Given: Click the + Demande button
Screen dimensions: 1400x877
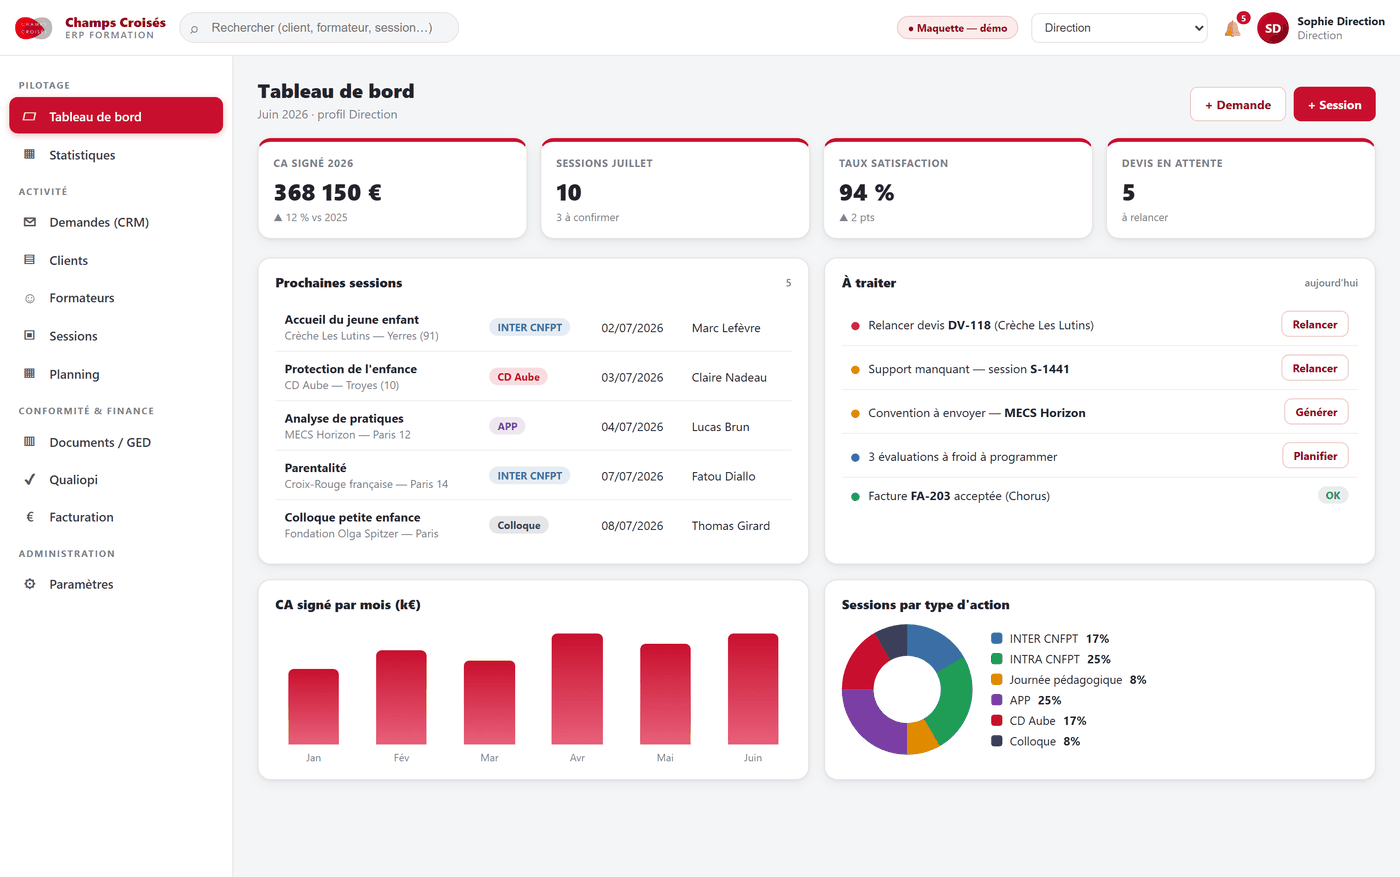Looking at the screenshot, I should pos(1237,105).
